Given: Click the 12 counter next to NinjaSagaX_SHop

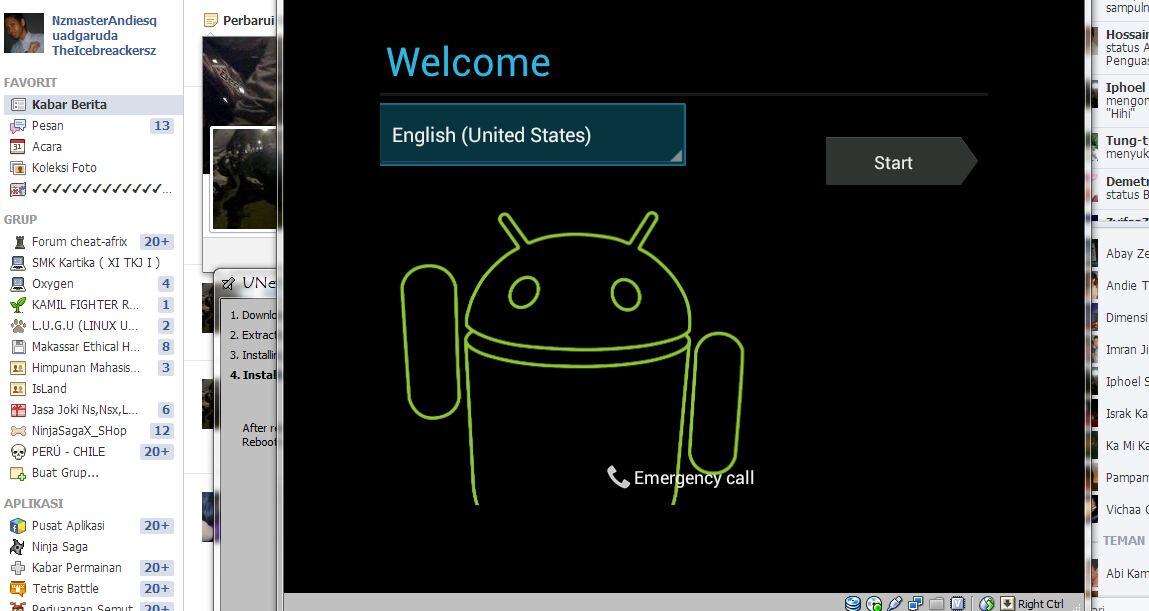Looking at the screenshot, I should (162, 431).
